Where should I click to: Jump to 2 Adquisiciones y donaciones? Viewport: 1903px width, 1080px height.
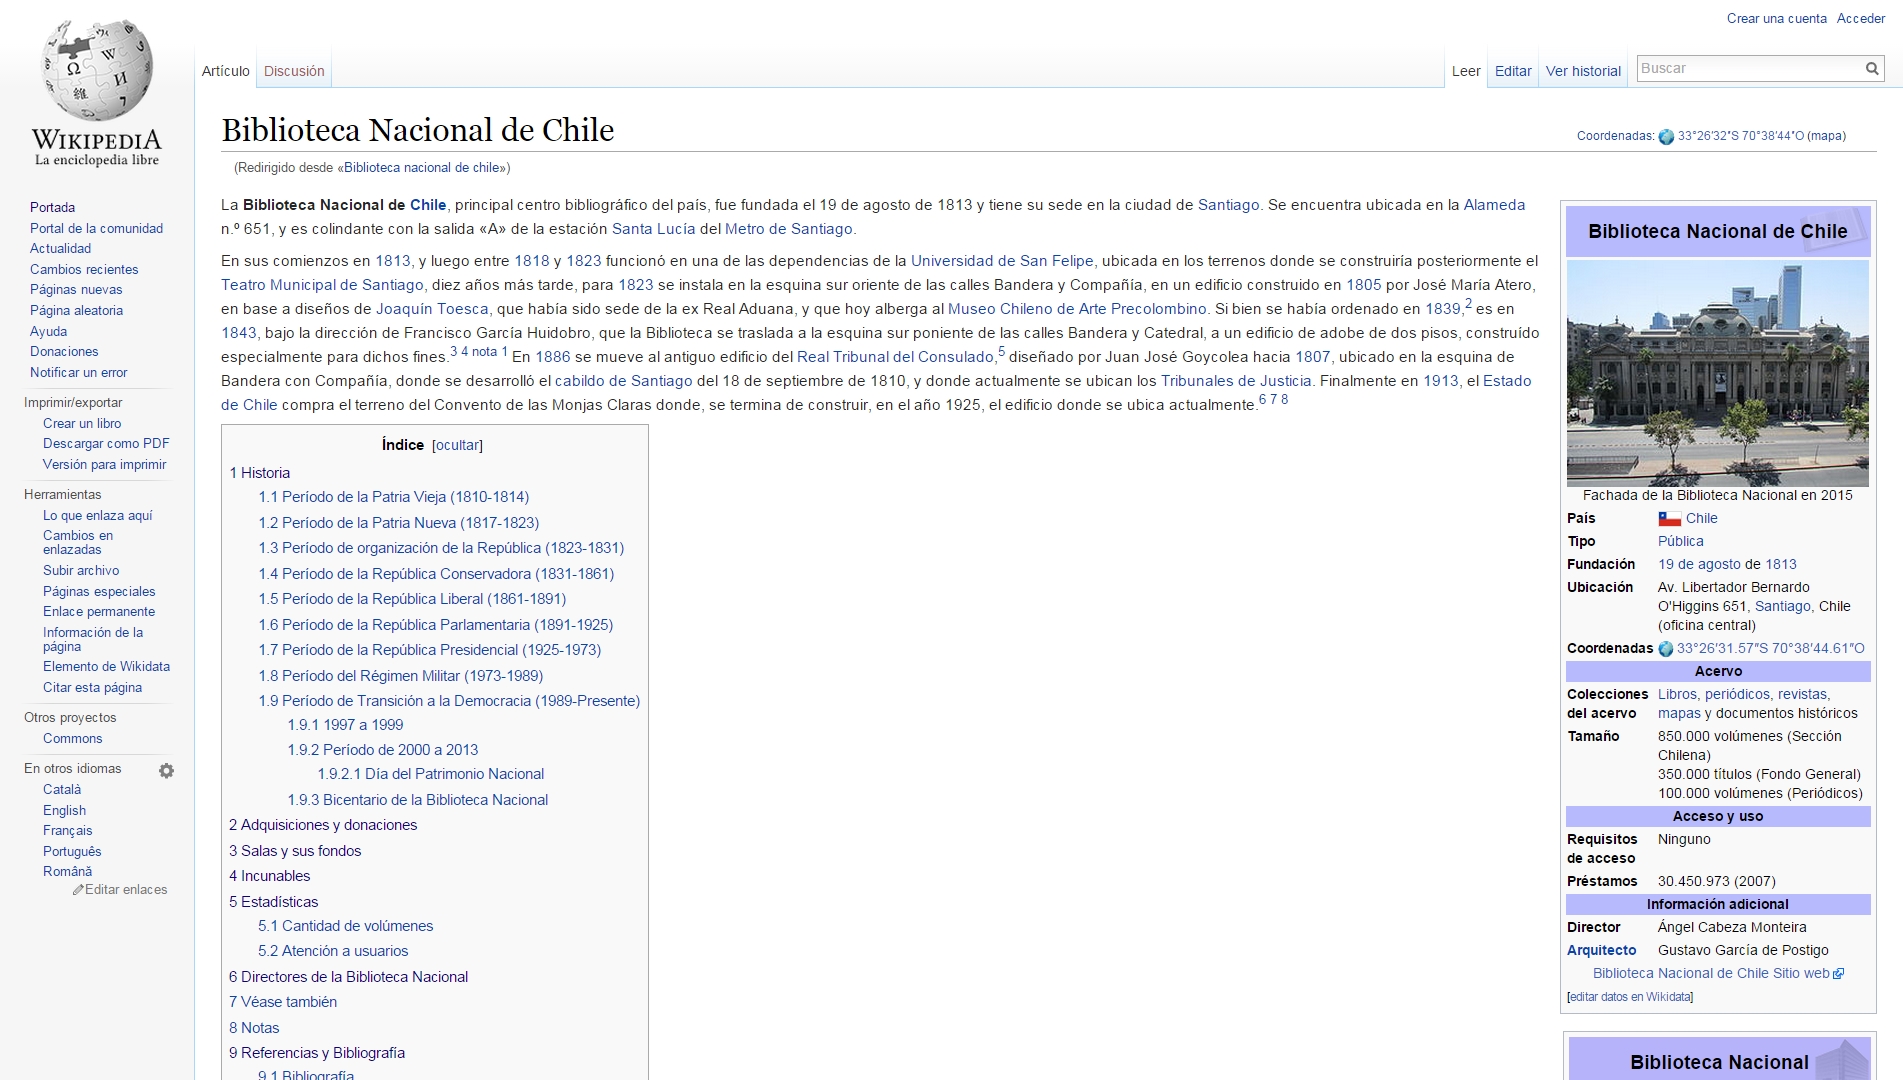tap(323, 825)
